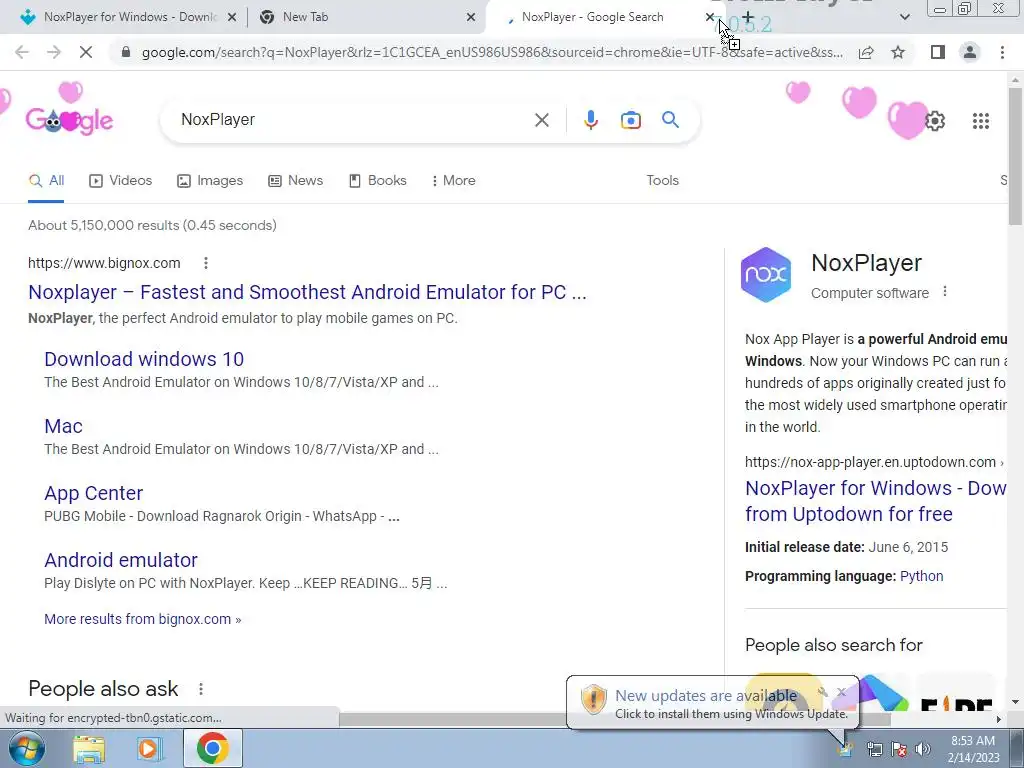Open the Mac sitelink

[x=63, y=426]
